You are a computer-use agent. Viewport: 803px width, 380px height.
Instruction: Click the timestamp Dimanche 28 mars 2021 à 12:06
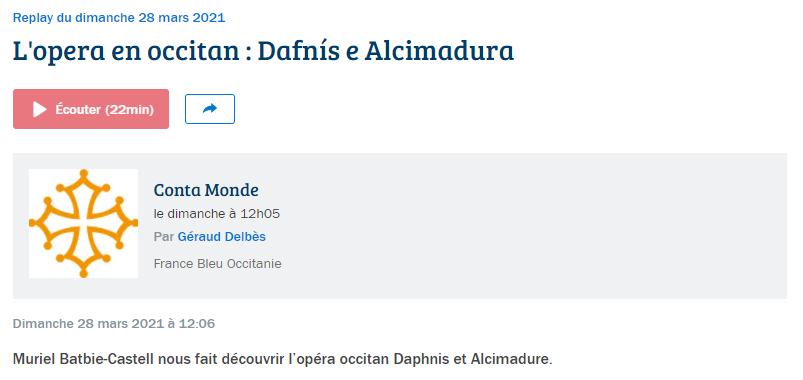[114, 324]
